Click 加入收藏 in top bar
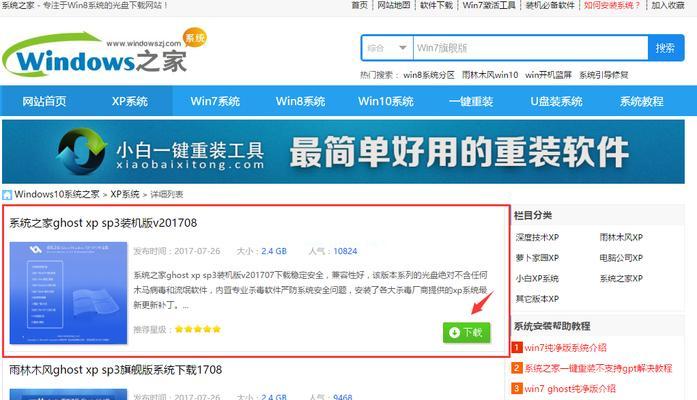The width and height of the screenshot is (697, 400). tap(668, 5)
